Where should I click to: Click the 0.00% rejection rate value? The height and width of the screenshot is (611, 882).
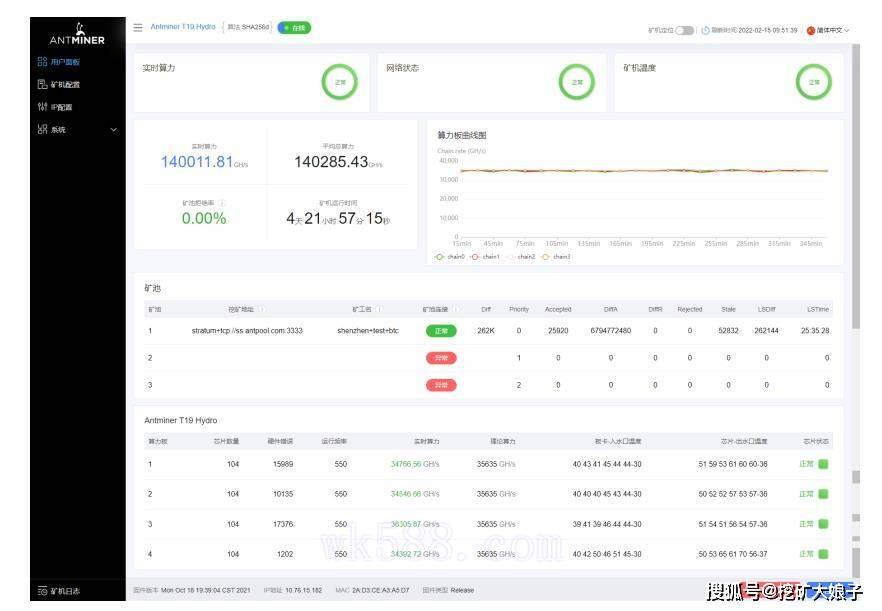coord(204,218)
